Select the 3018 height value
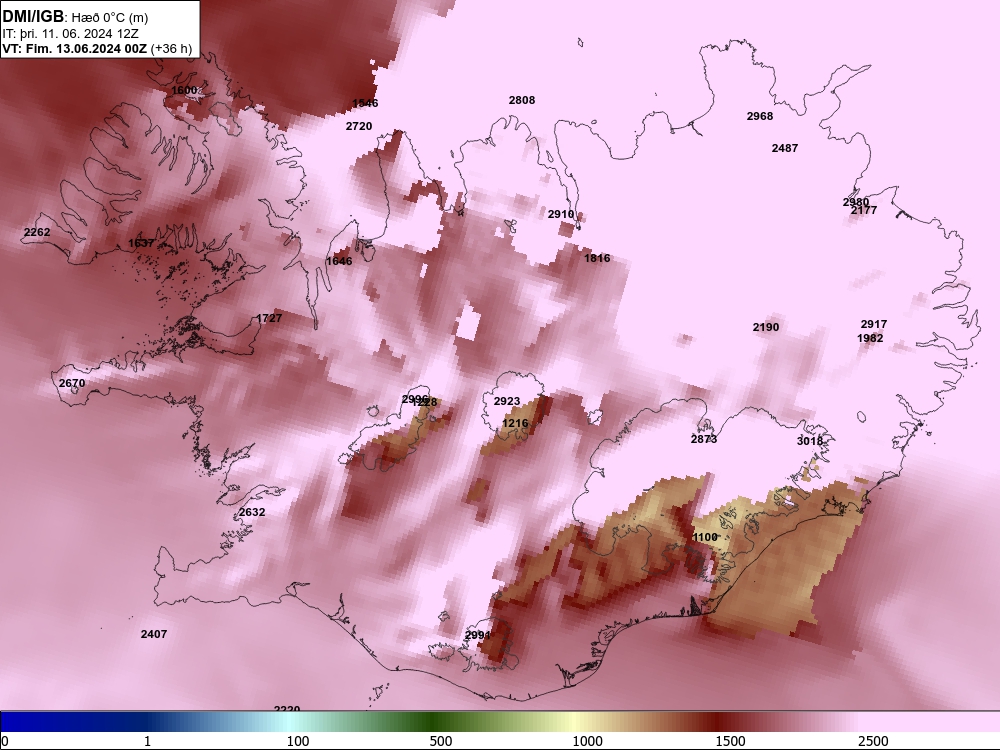1000x750 pixels. coord(810,441)
